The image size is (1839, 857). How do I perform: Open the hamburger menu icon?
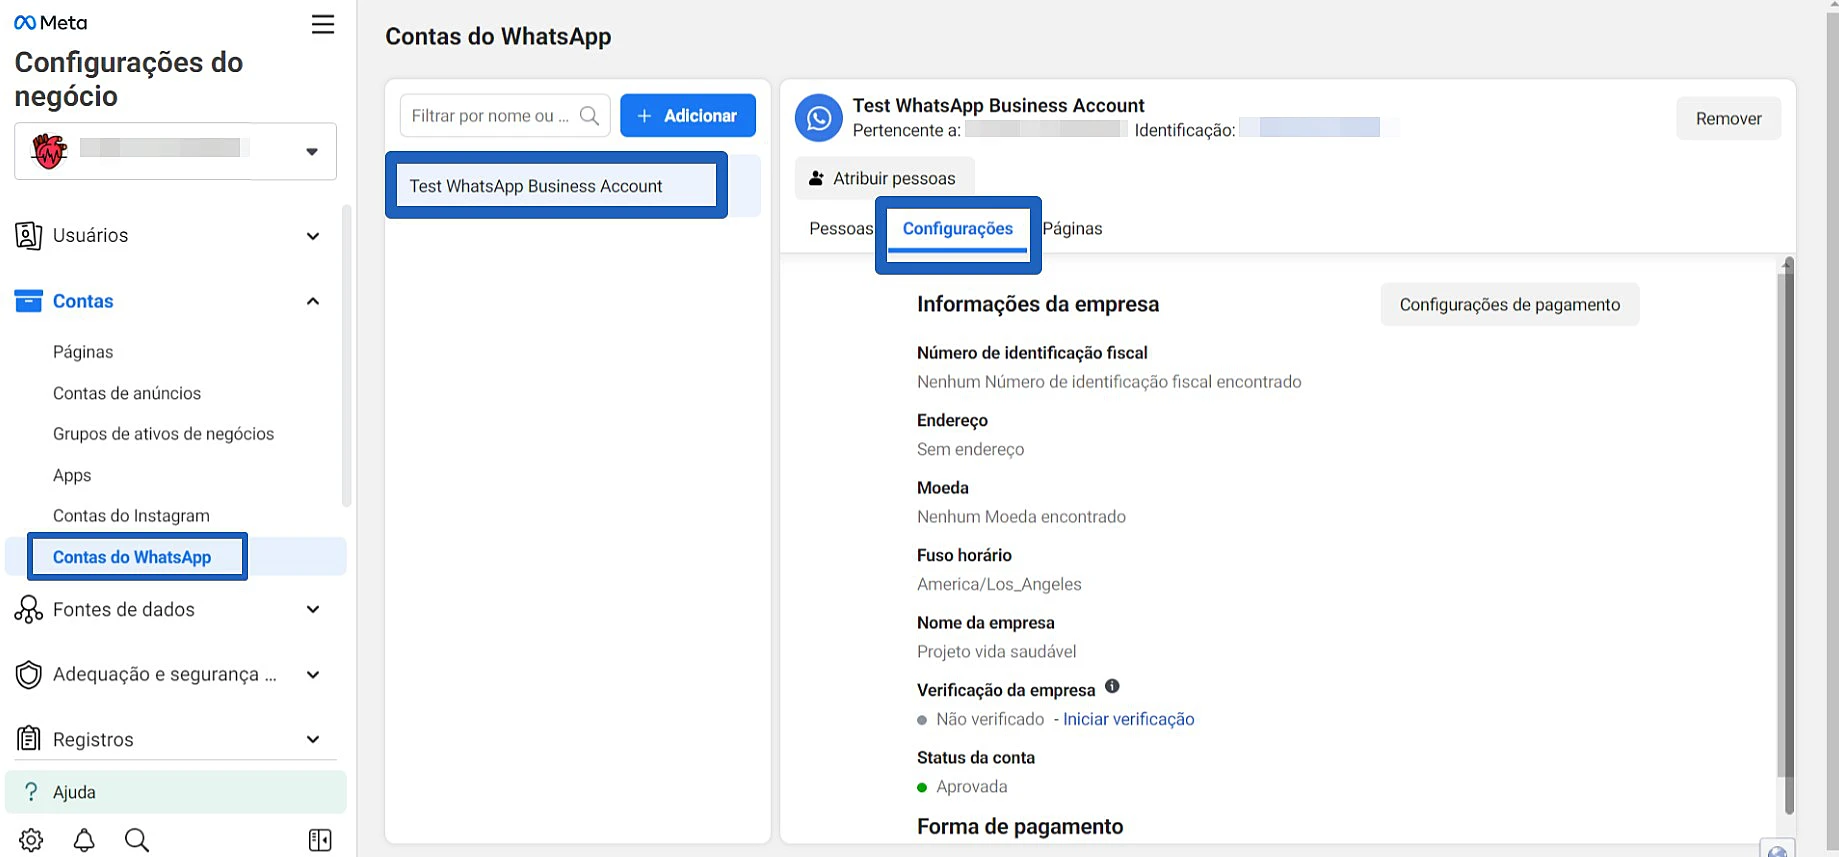tap(322, 24)
